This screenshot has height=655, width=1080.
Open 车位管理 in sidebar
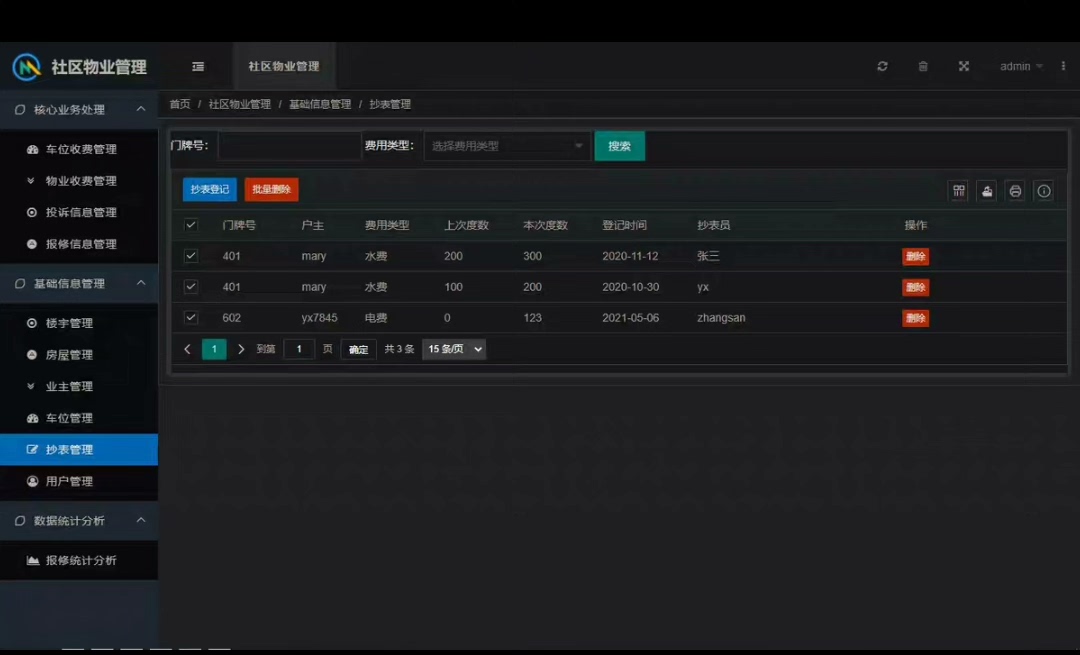[x=79, y=418]
